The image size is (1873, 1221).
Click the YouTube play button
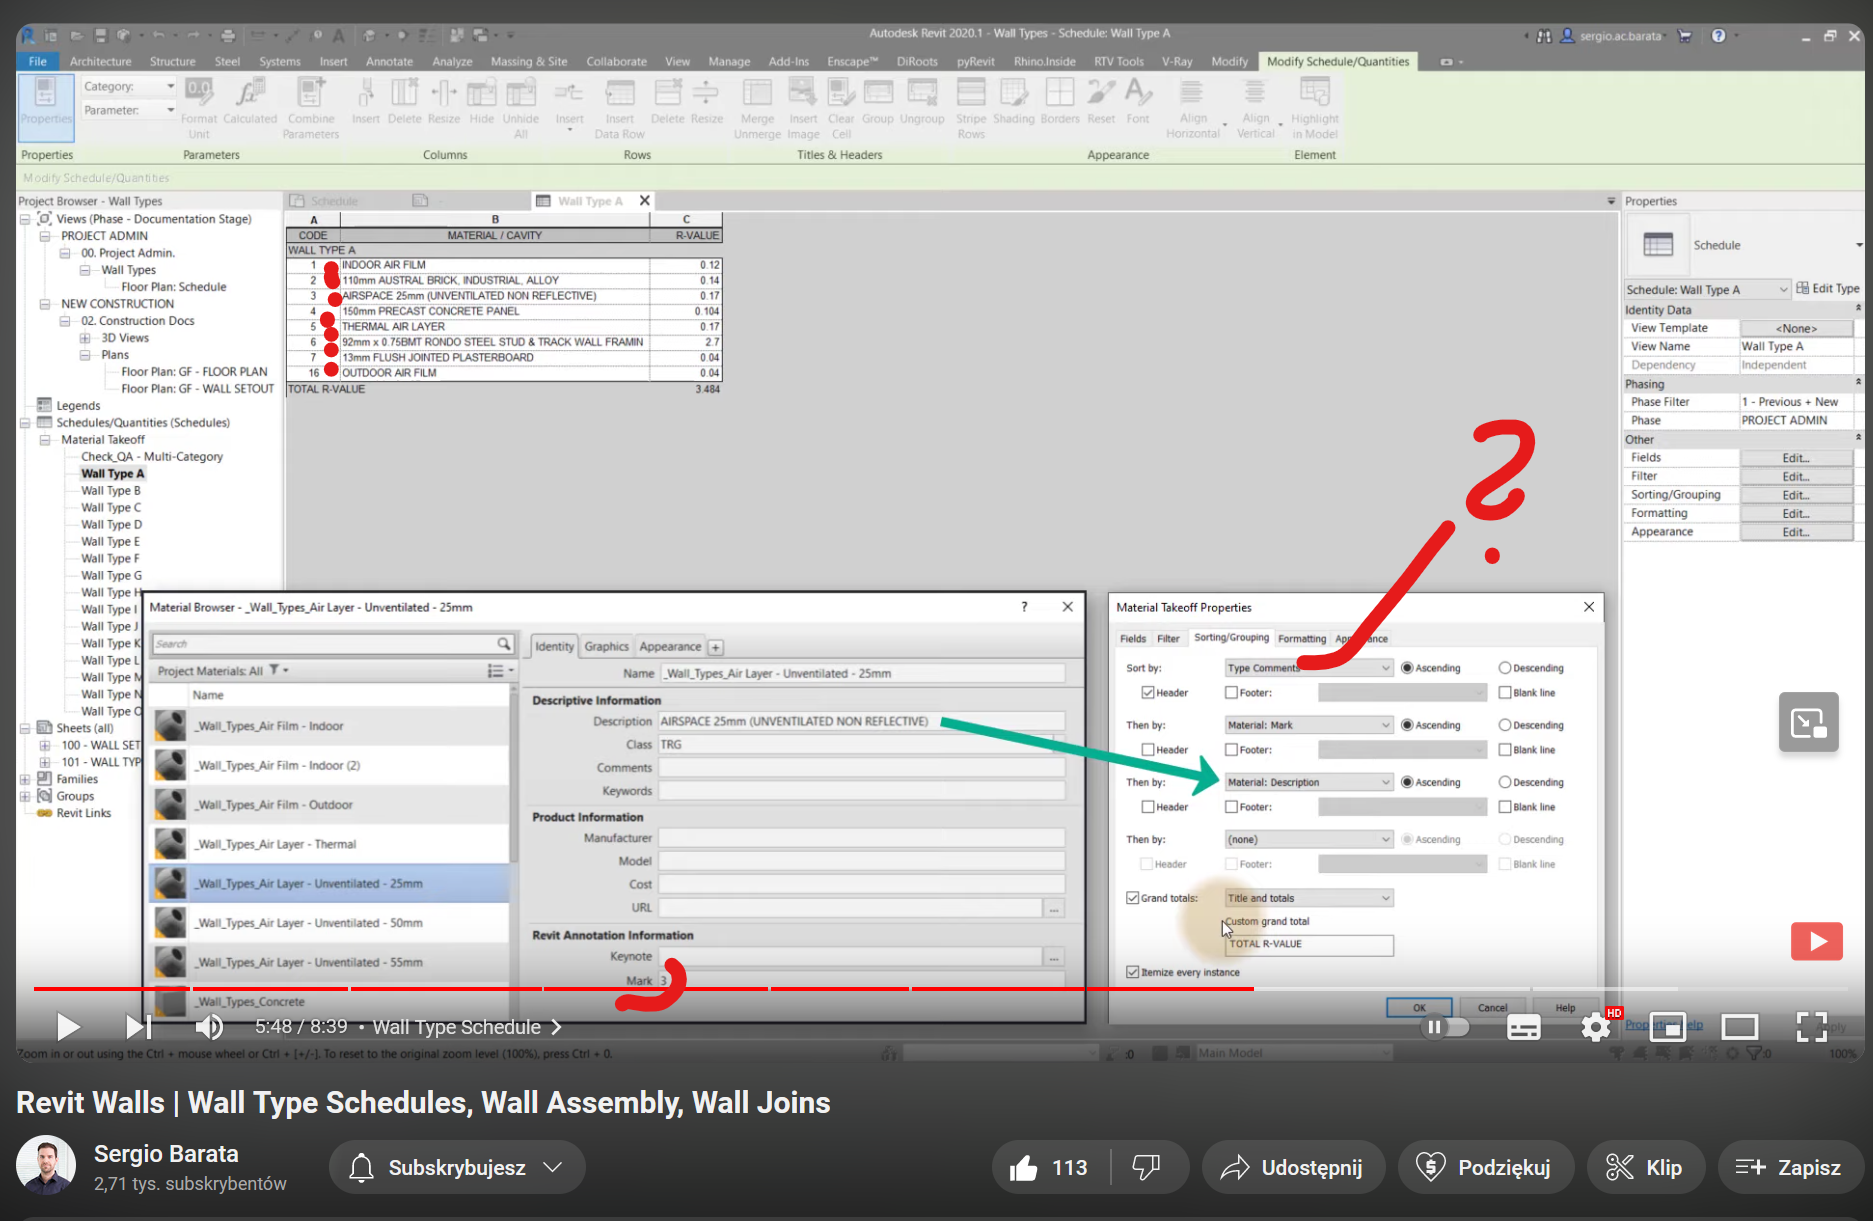pyautogui.click(x=68, y=1026)
